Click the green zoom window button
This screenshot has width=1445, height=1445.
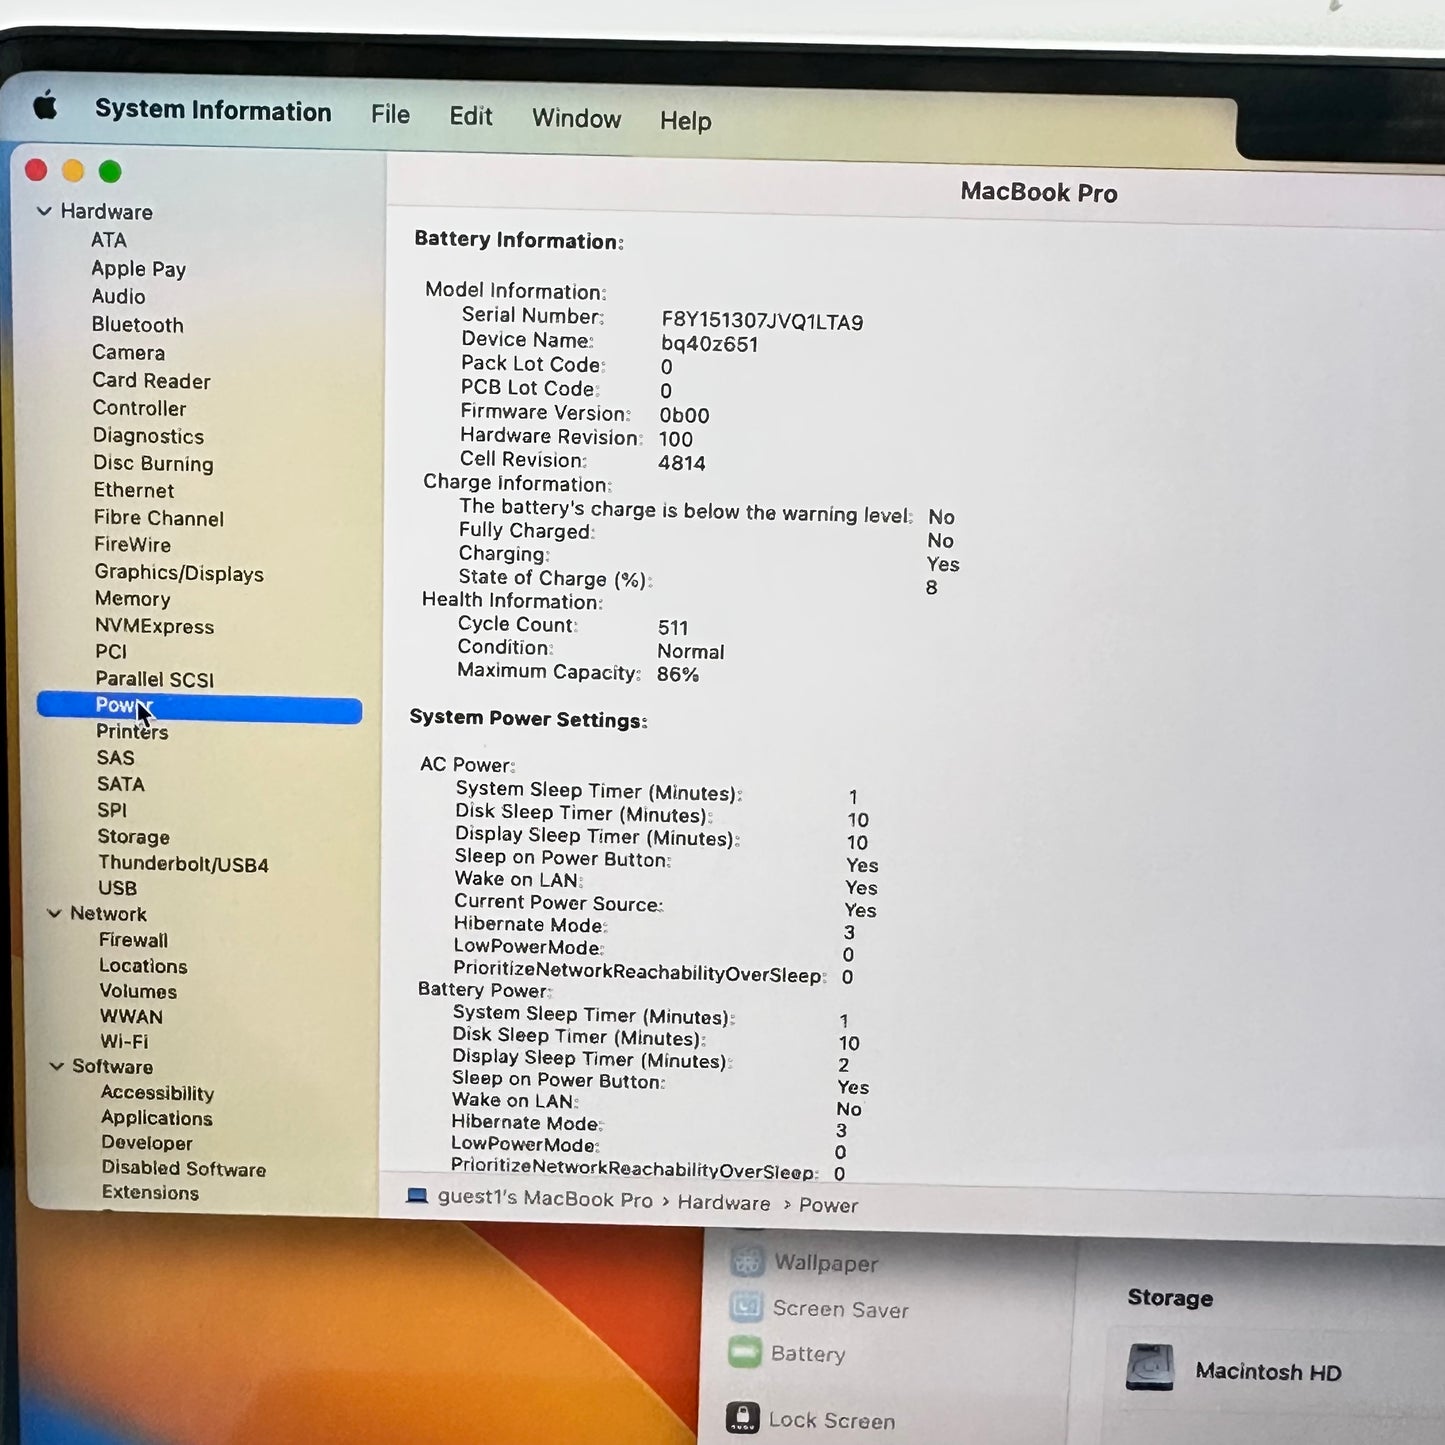[110, 172]
